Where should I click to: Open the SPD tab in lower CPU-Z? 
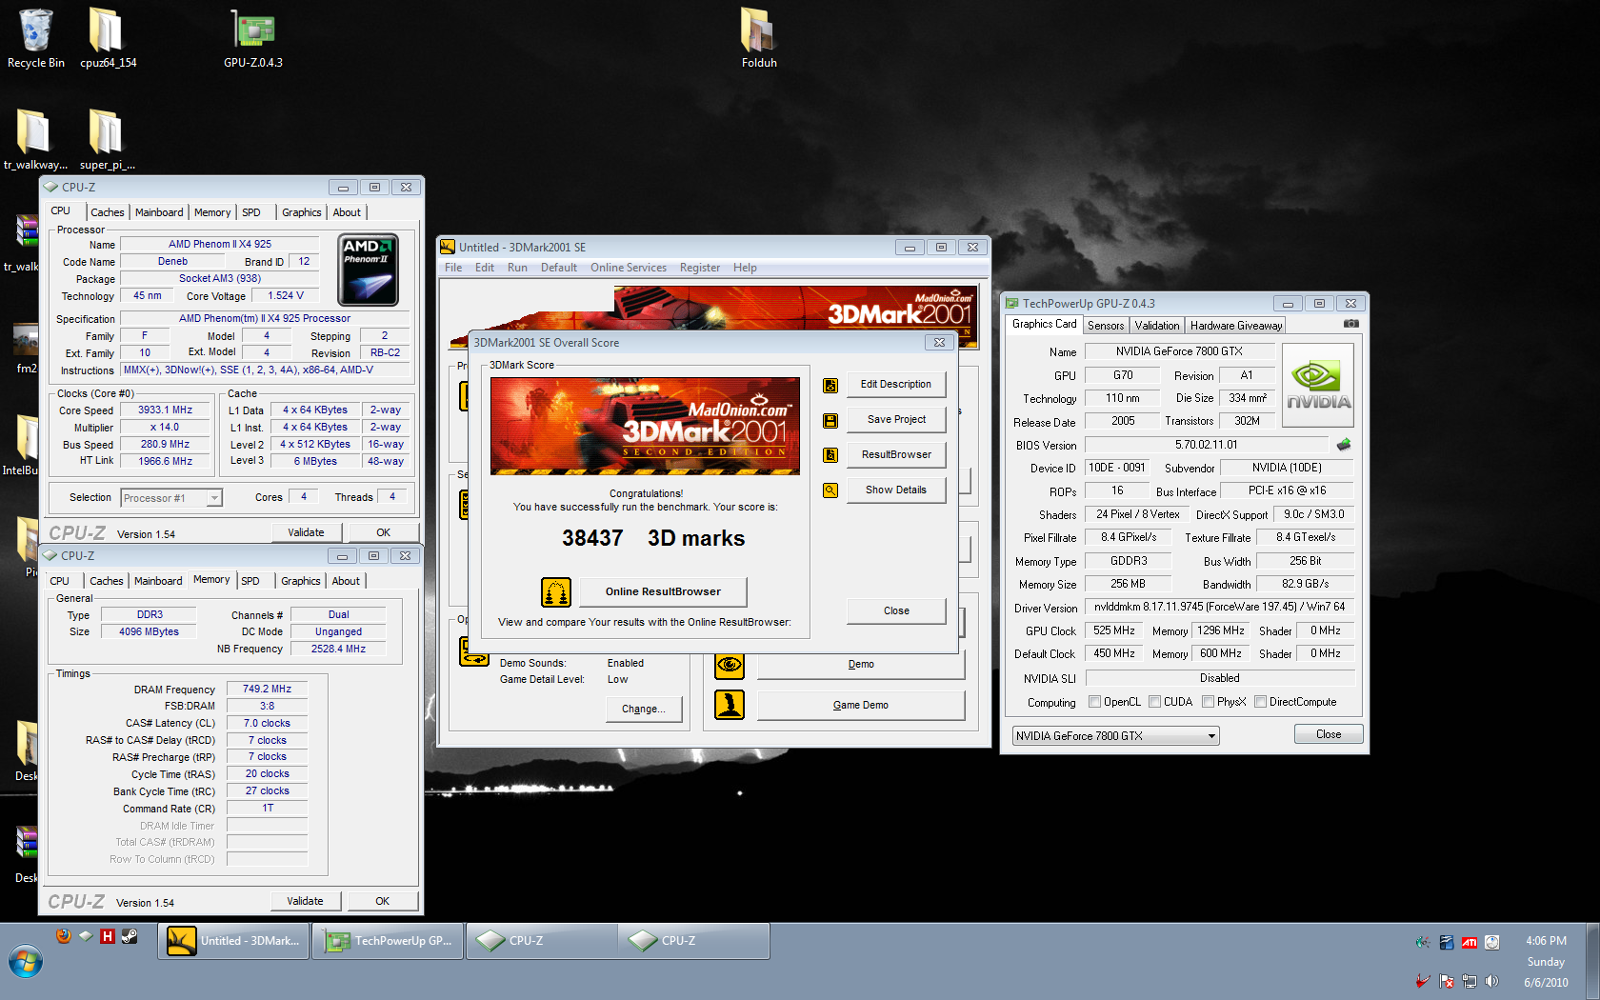250,581
